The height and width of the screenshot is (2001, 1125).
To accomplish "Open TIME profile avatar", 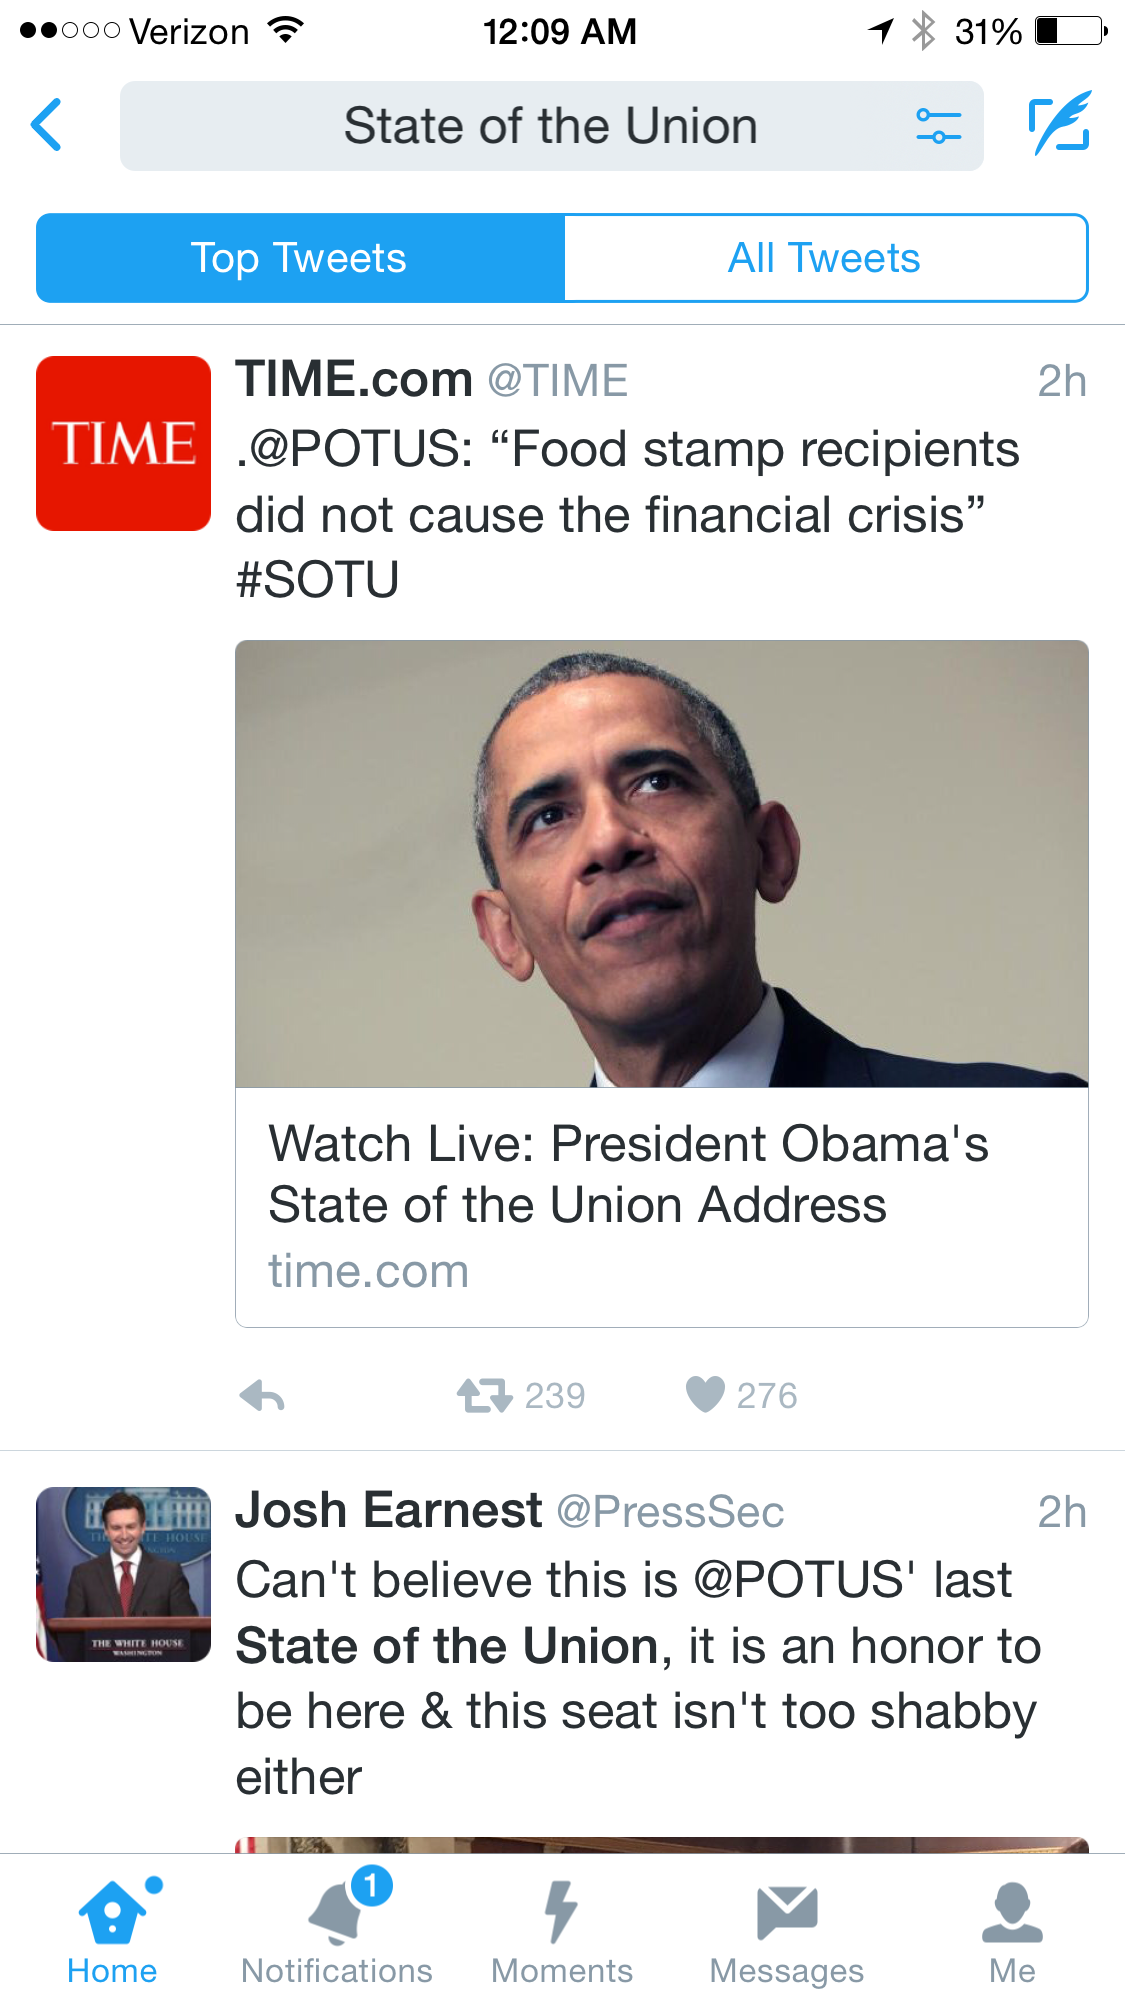I will coord(123,443).
